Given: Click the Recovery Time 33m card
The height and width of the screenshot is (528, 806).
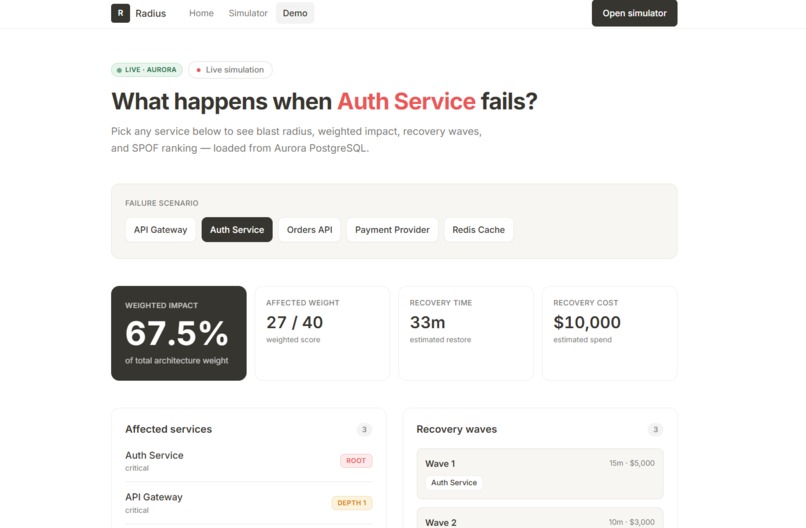Looking at the screenshot, I should 466,333.
